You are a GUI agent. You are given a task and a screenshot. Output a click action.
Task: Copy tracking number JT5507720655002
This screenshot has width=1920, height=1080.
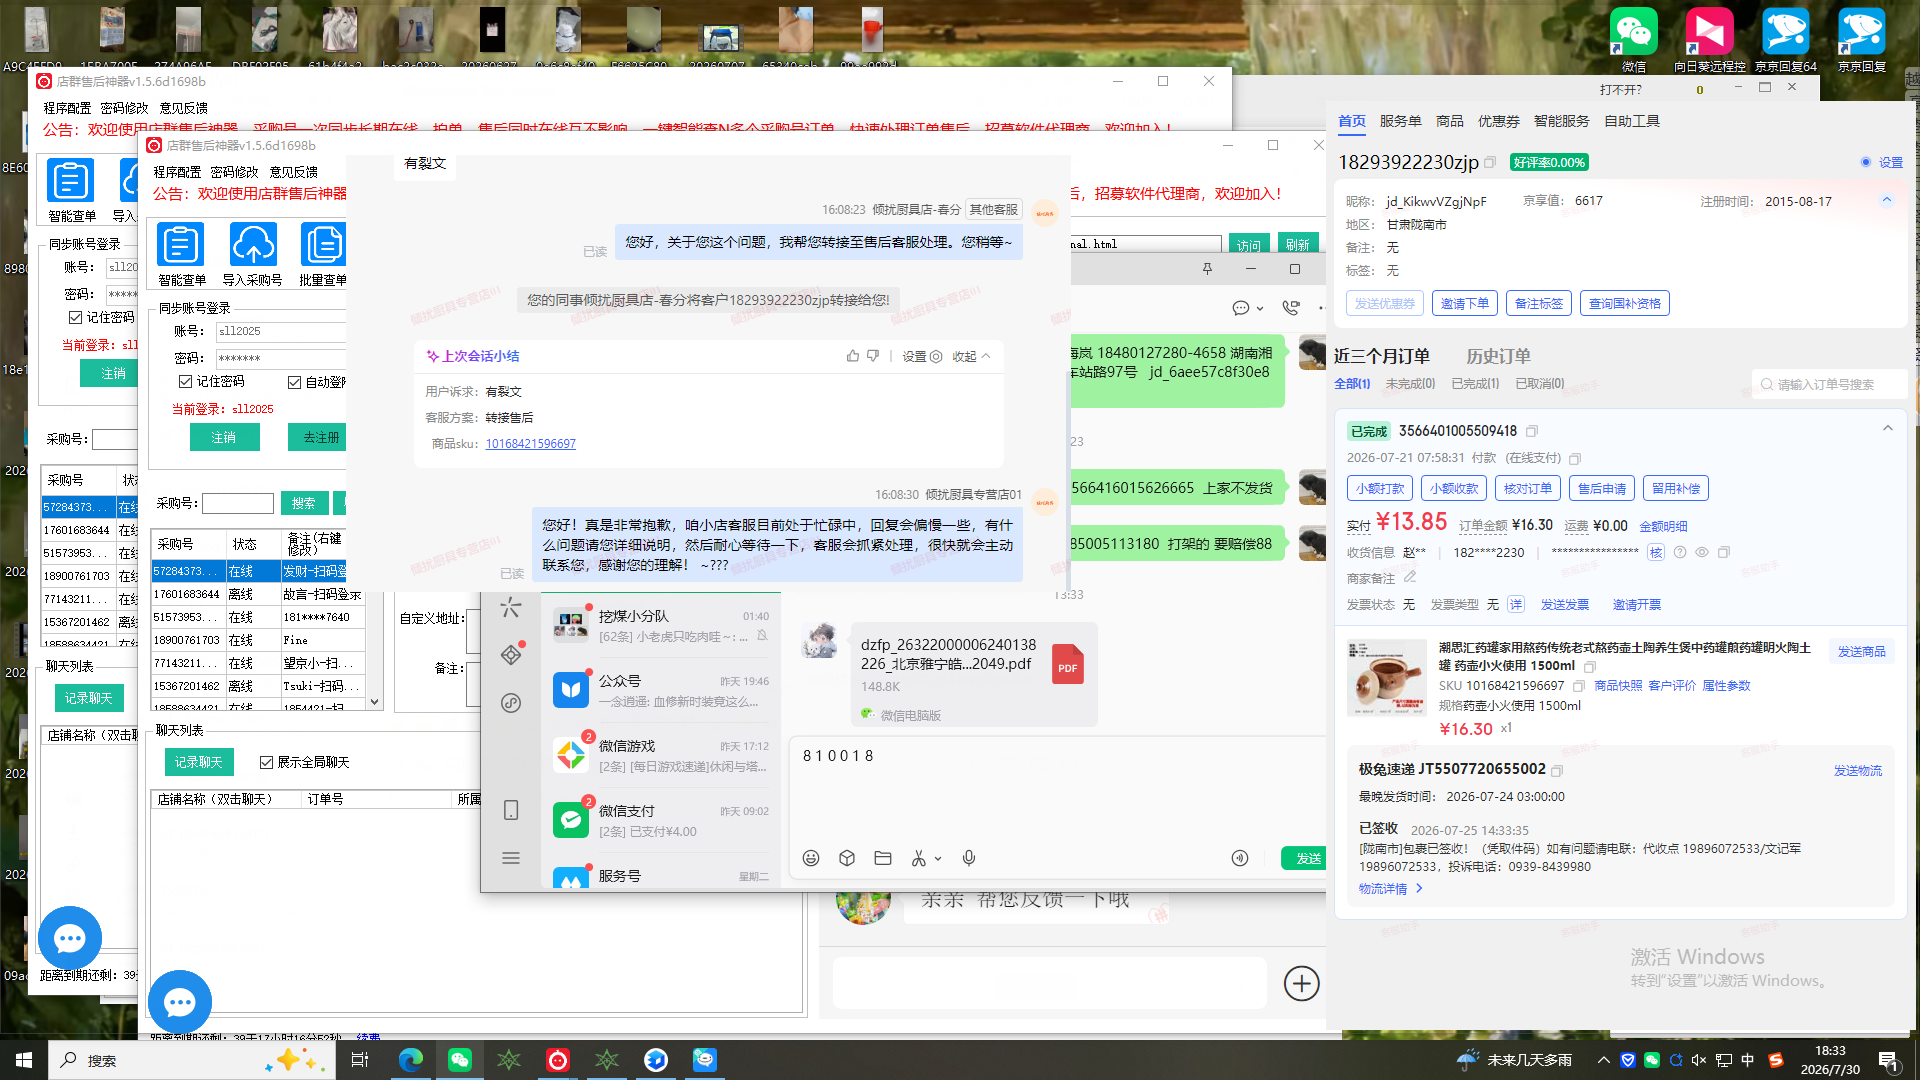(x=1557, y=770)
